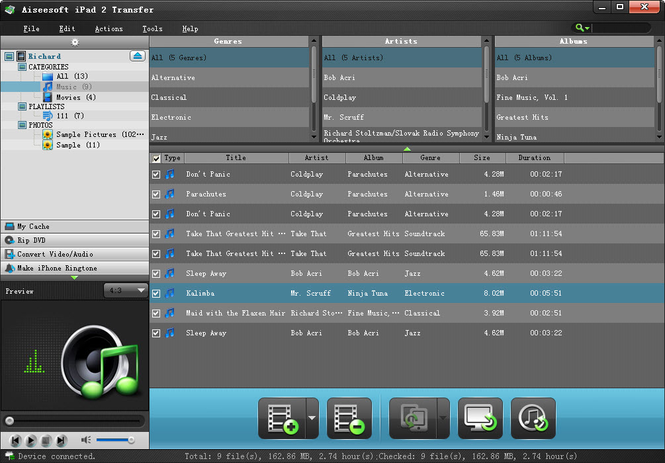Filter by Classical genre

point(229,98)
